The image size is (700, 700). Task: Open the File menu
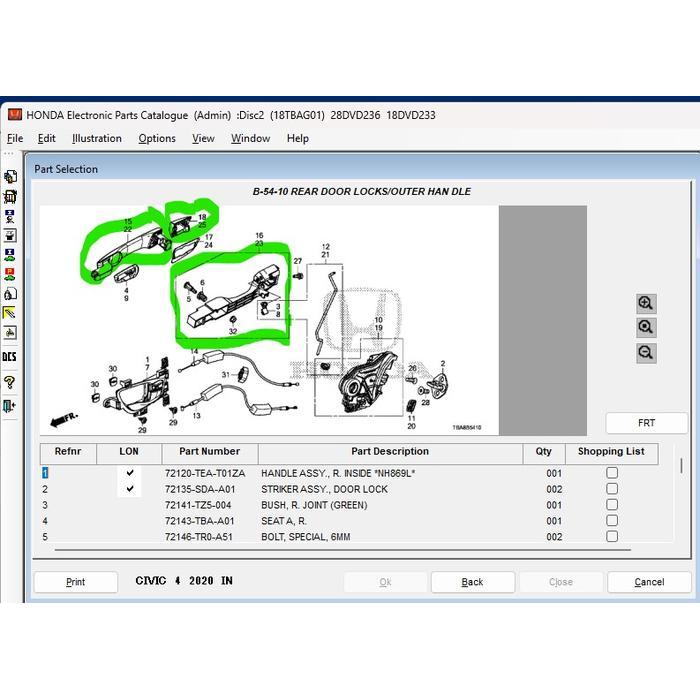pos(15,139)
